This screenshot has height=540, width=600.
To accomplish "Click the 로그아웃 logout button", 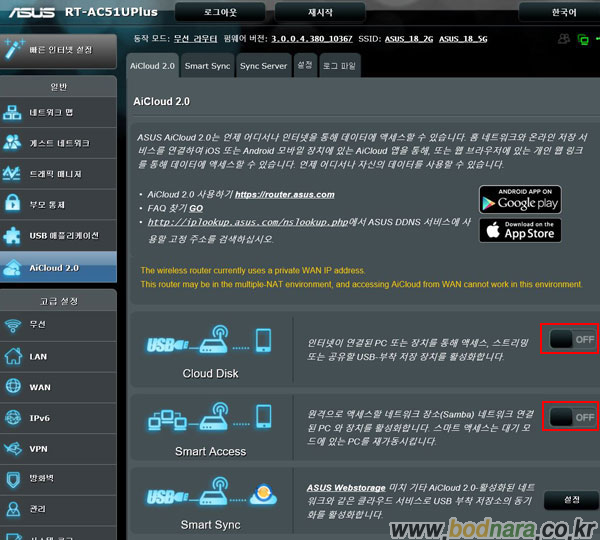I will (x=220, y=12).
